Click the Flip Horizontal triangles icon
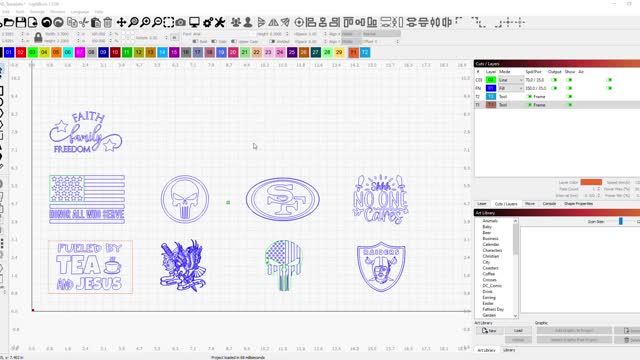This screenshot has width=640, height=360. [273, 22]
